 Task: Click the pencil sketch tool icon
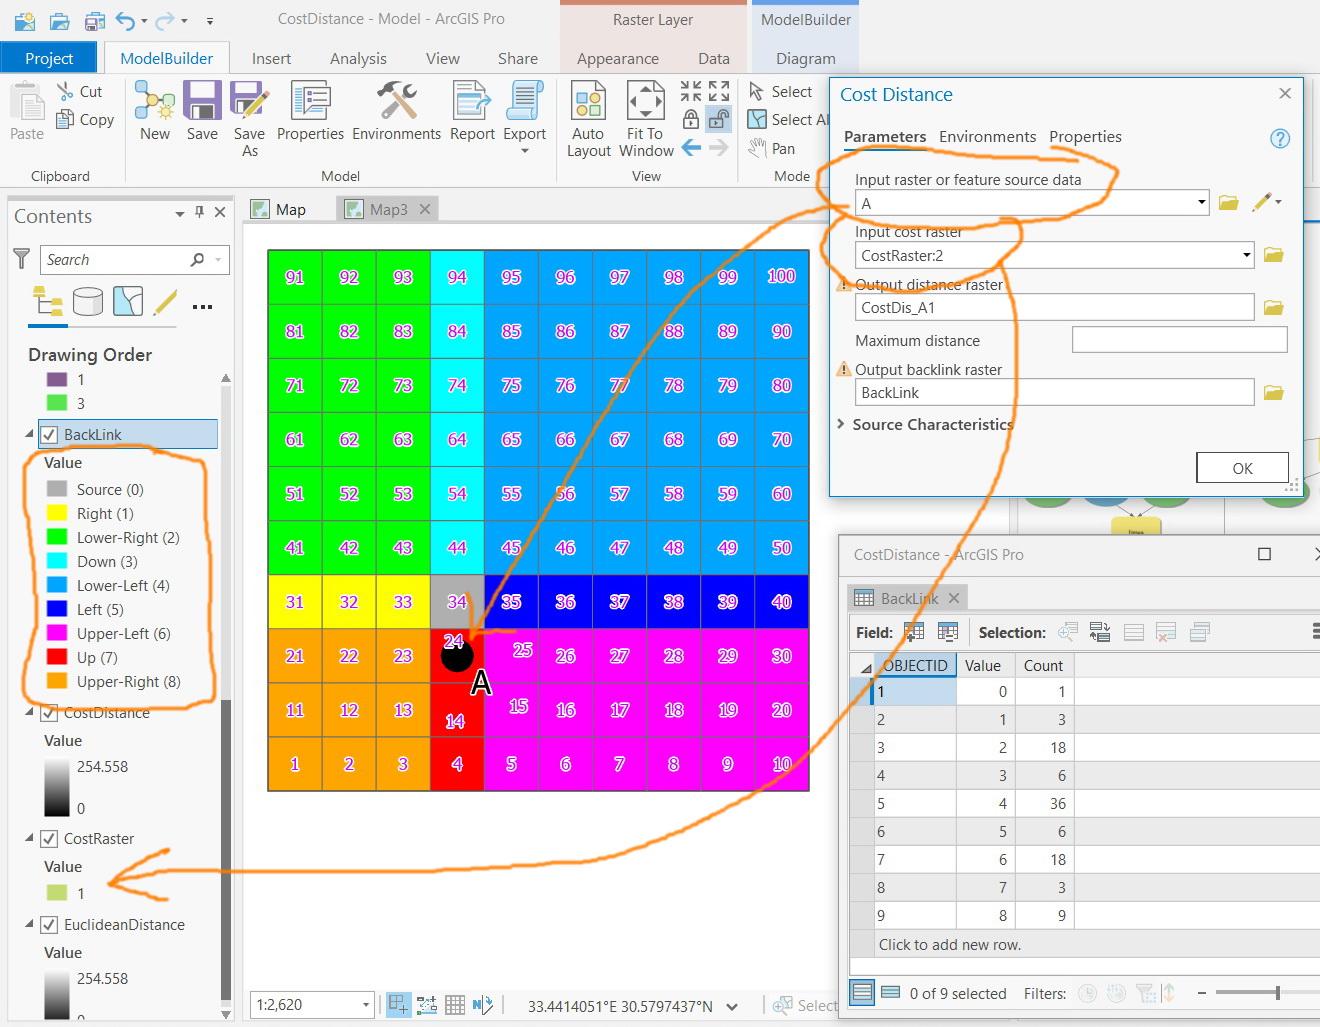[1261, 202]
